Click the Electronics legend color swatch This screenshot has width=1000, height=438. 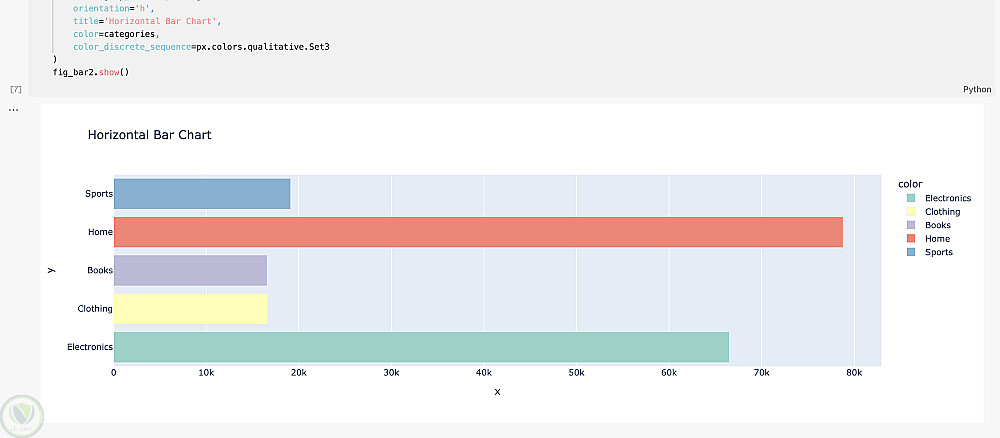[x=911, y=198]
